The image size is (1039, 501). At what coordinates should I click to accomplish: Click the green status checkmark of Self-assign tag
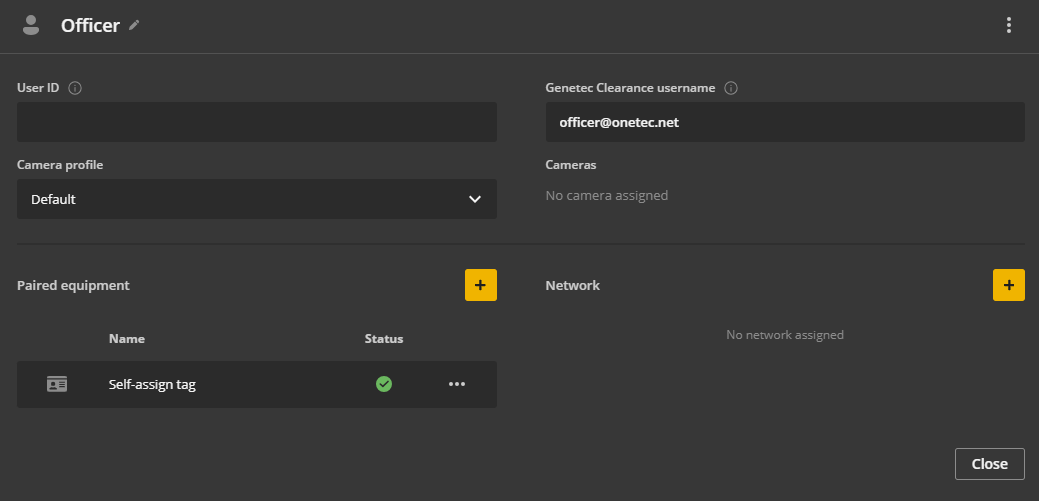[384, 384]
